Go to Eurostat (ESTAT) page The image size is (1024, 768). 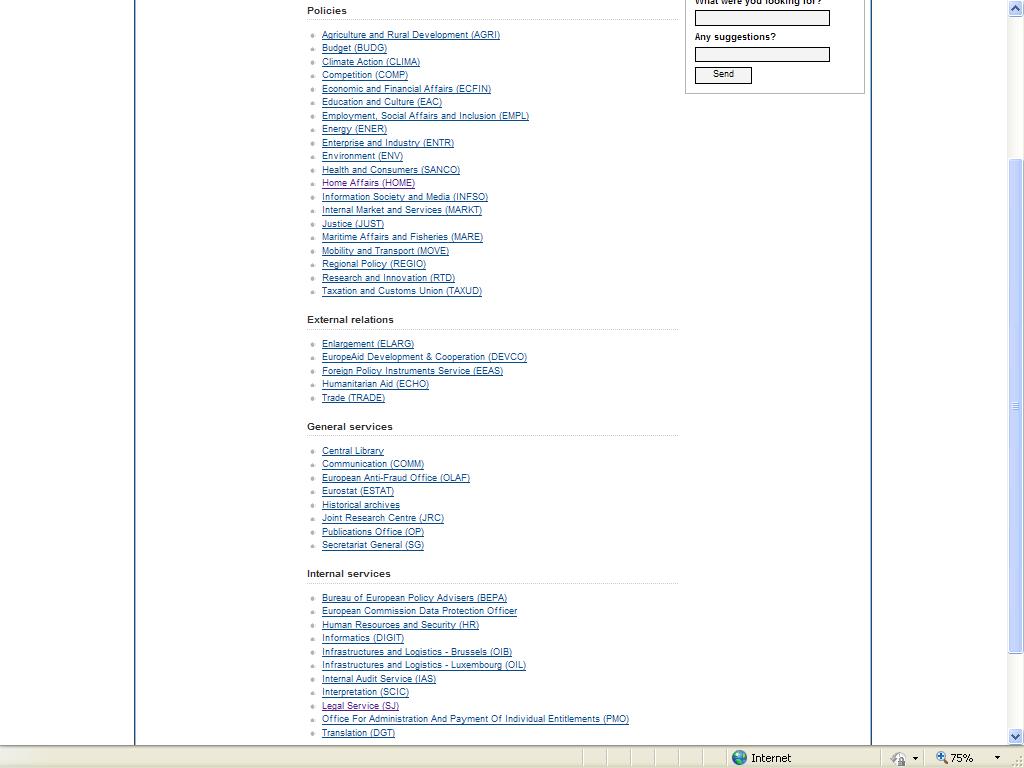coord(357,491)
